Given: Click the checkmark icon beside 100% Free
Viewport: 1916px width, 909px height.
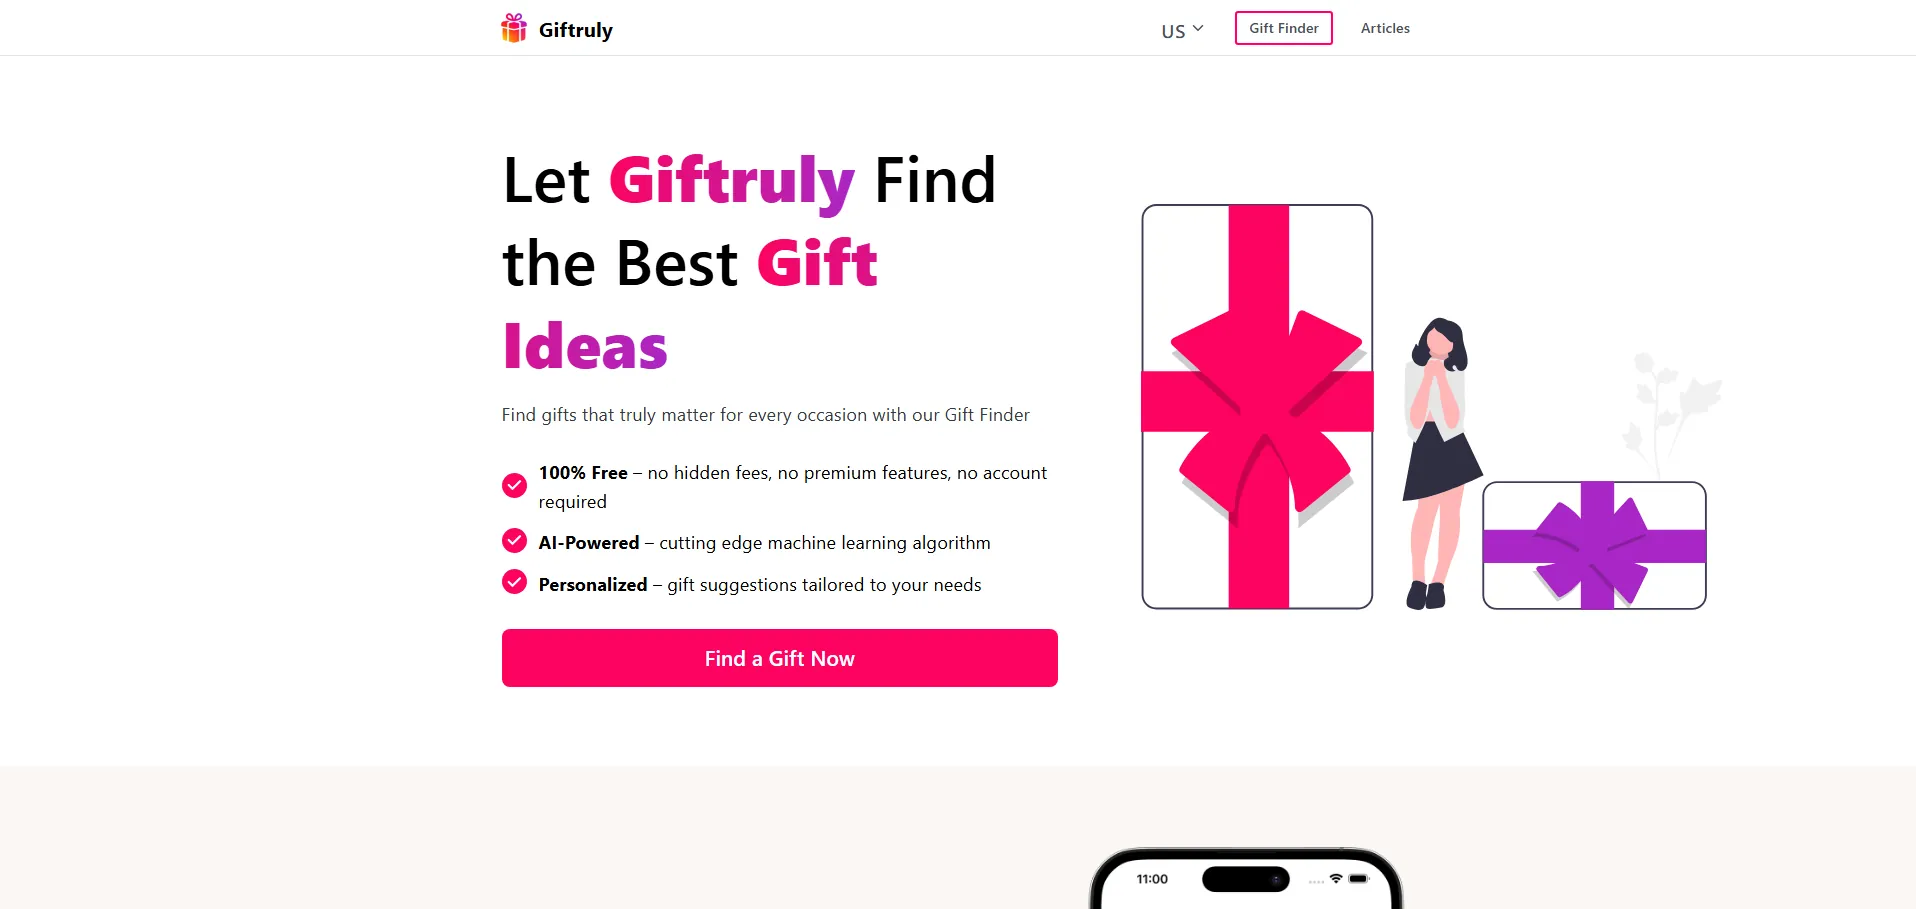Looking at the screenshot, I should click(514, 486).
